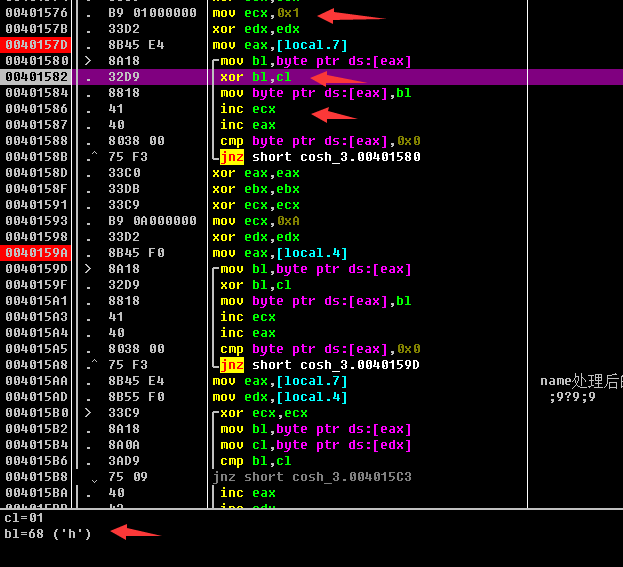Click the jump target marker at 0040159D
Image resolution: width=623 pixels, height=567 pixels.
pos(88,269)
